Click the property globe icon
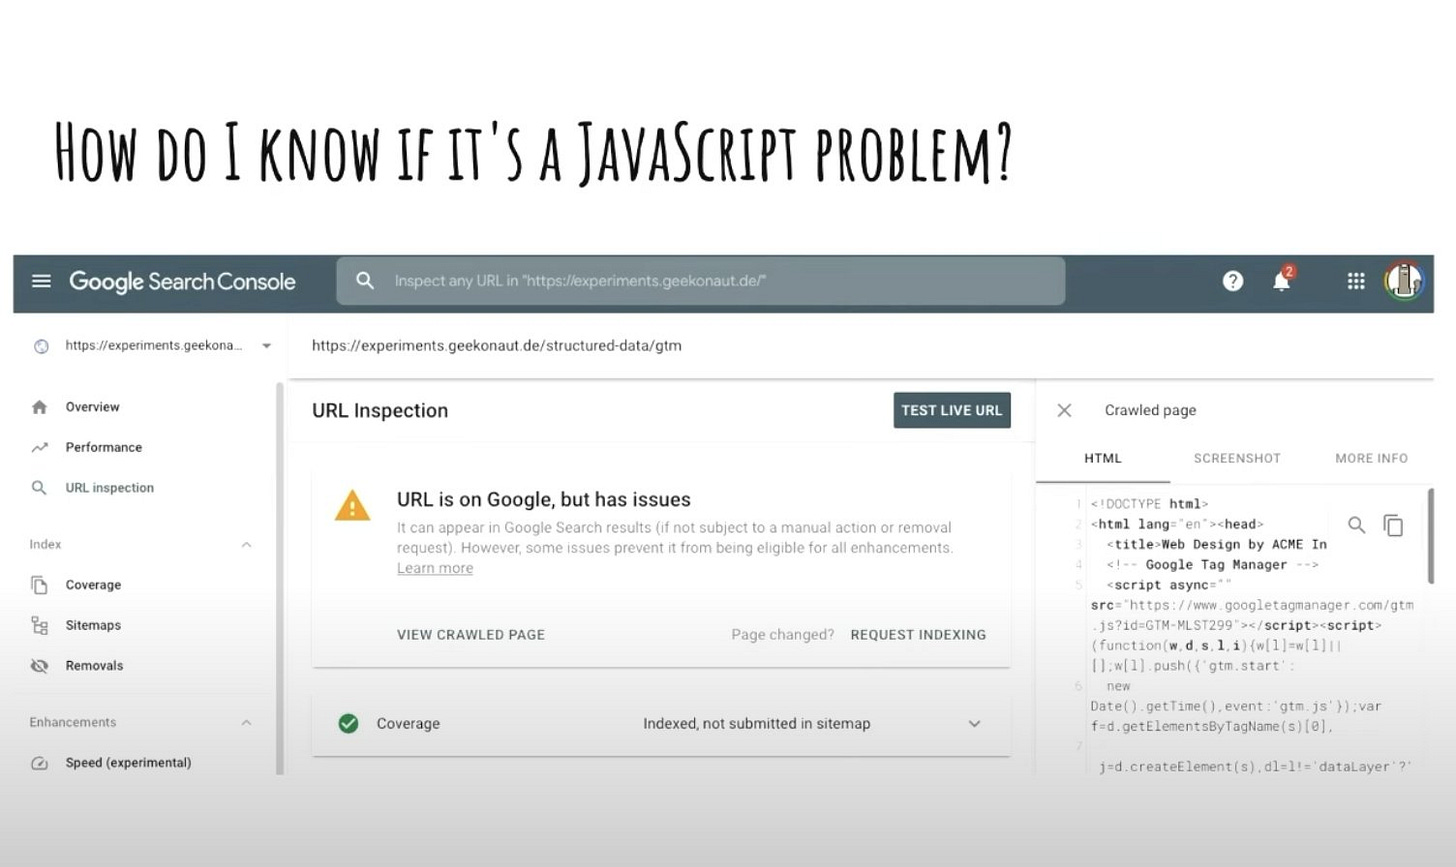The height and width of the screenshot is (867, 1456). [x=41, y=346]
